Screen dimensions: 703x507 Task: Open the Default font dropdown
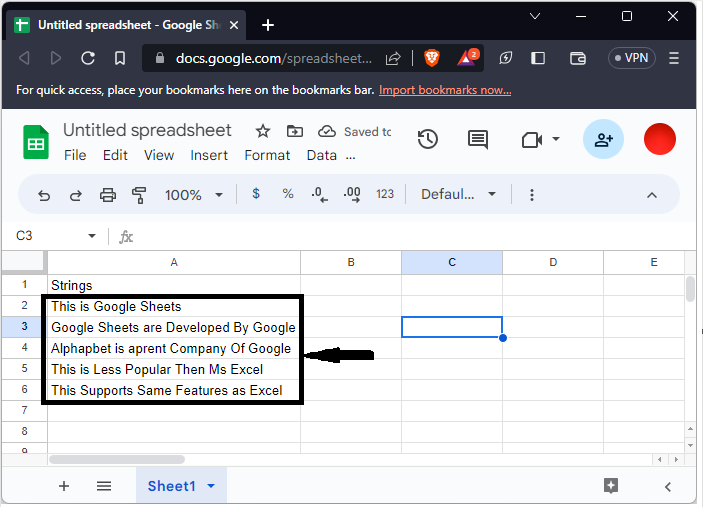pos(458,194)
